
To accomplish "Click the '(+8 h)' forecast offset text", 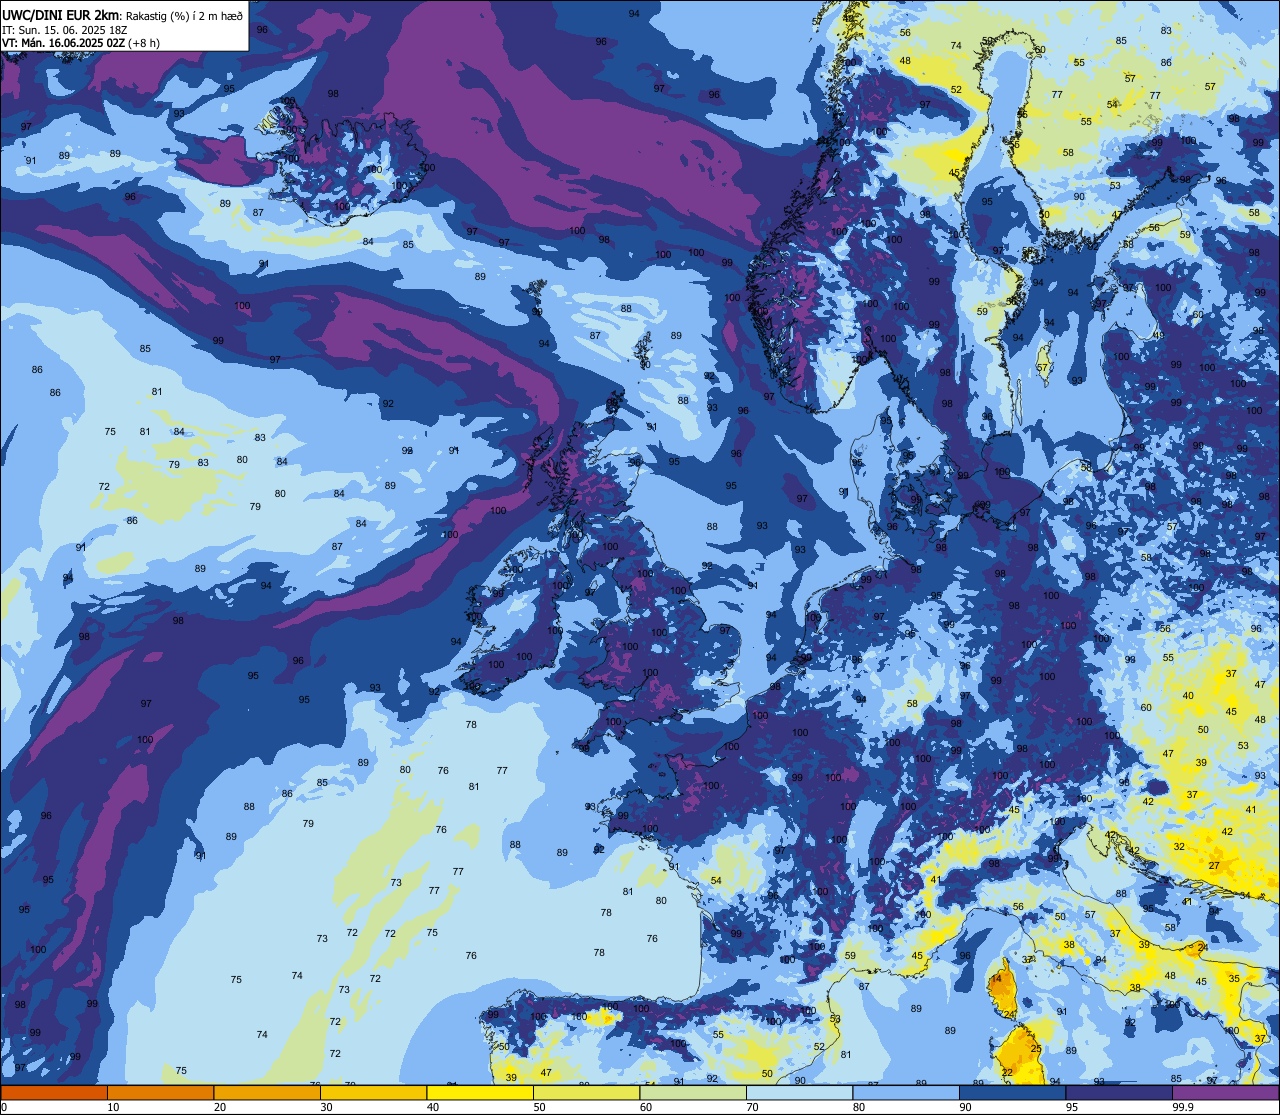I will pyautogui.click(x=144, y=43).
